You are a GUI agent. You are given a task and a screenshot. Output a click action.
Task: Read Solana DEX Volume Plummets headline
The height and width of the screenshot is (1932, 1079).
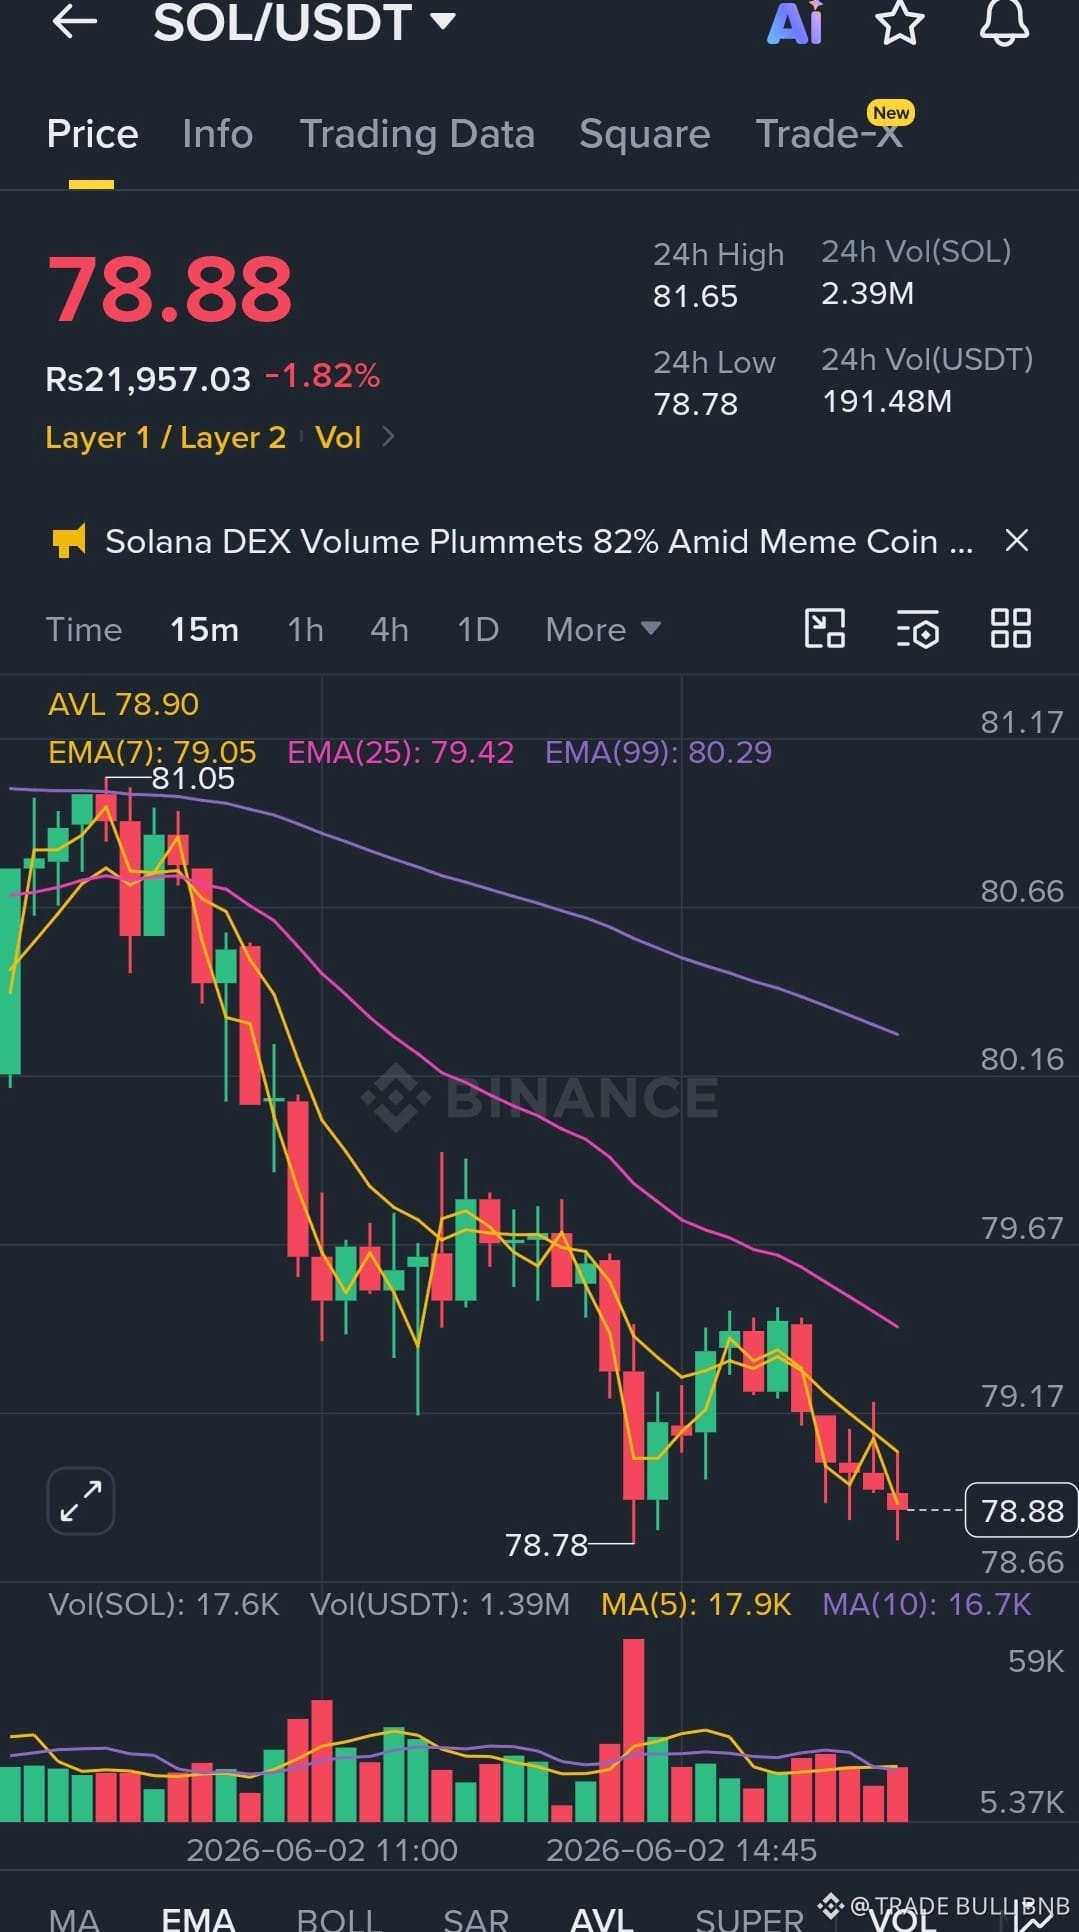[539, 541]
